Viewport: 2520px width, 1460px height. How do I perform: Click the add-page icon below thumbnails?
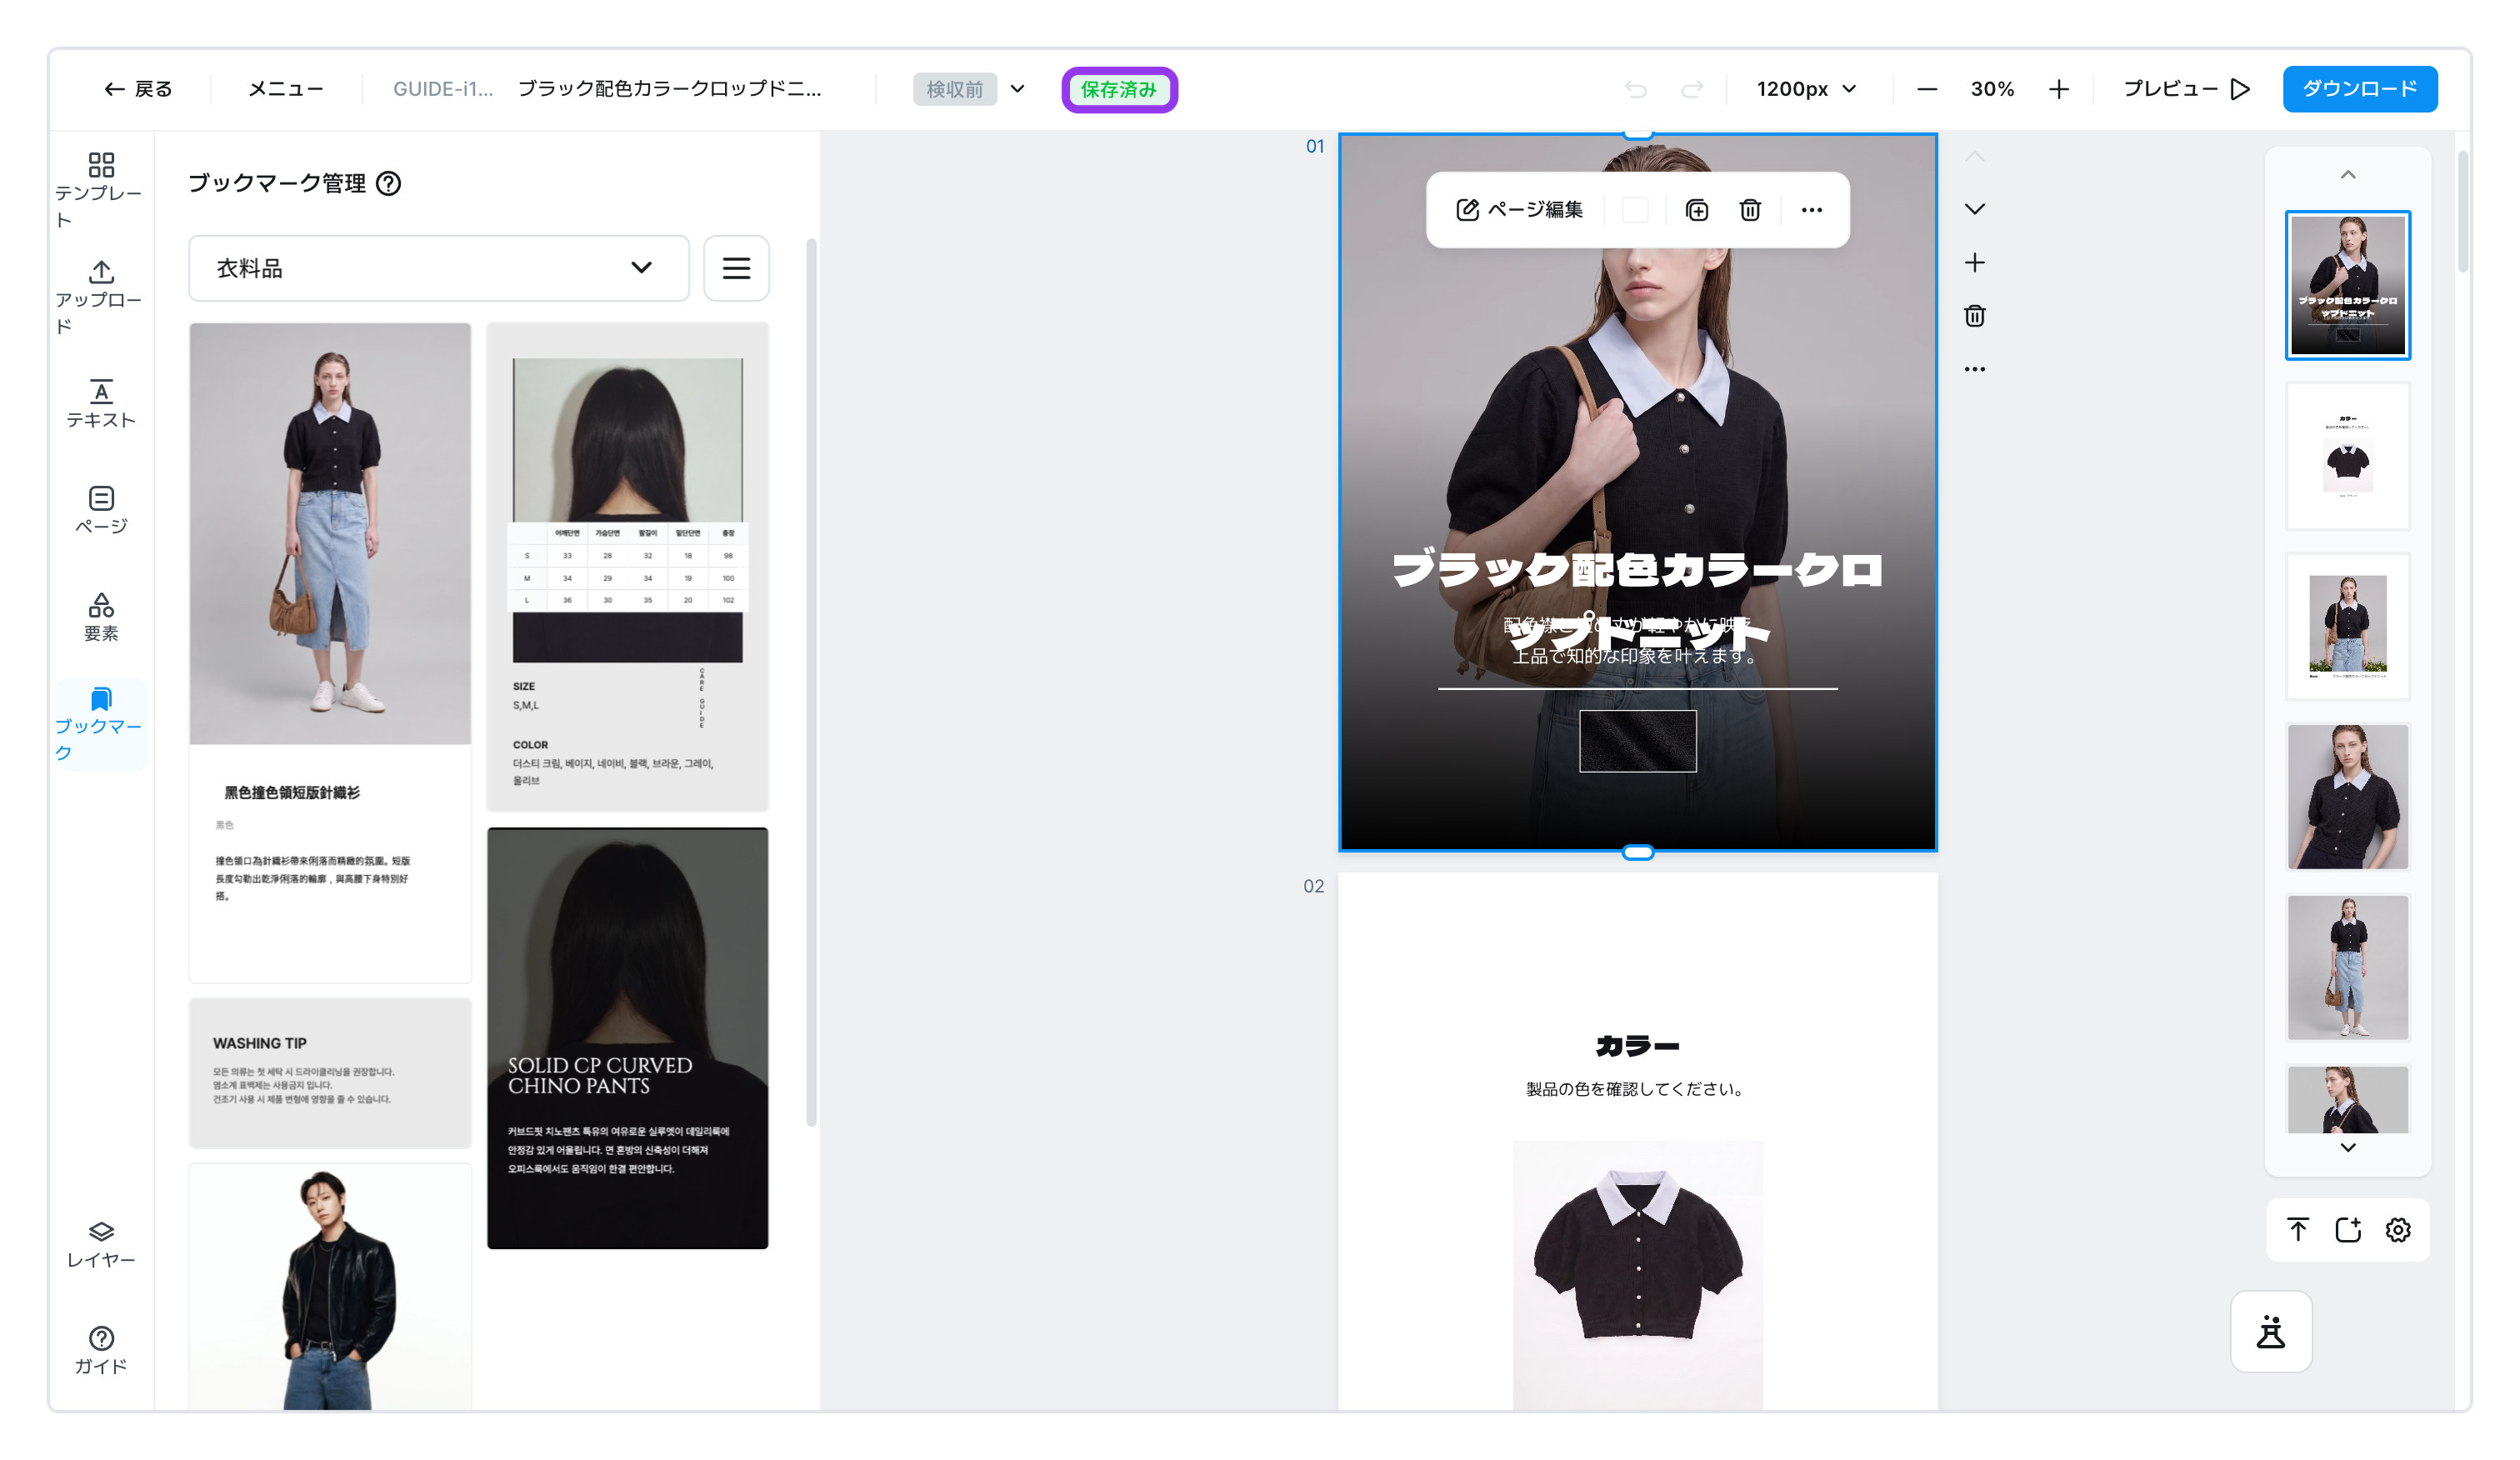2347,1229
